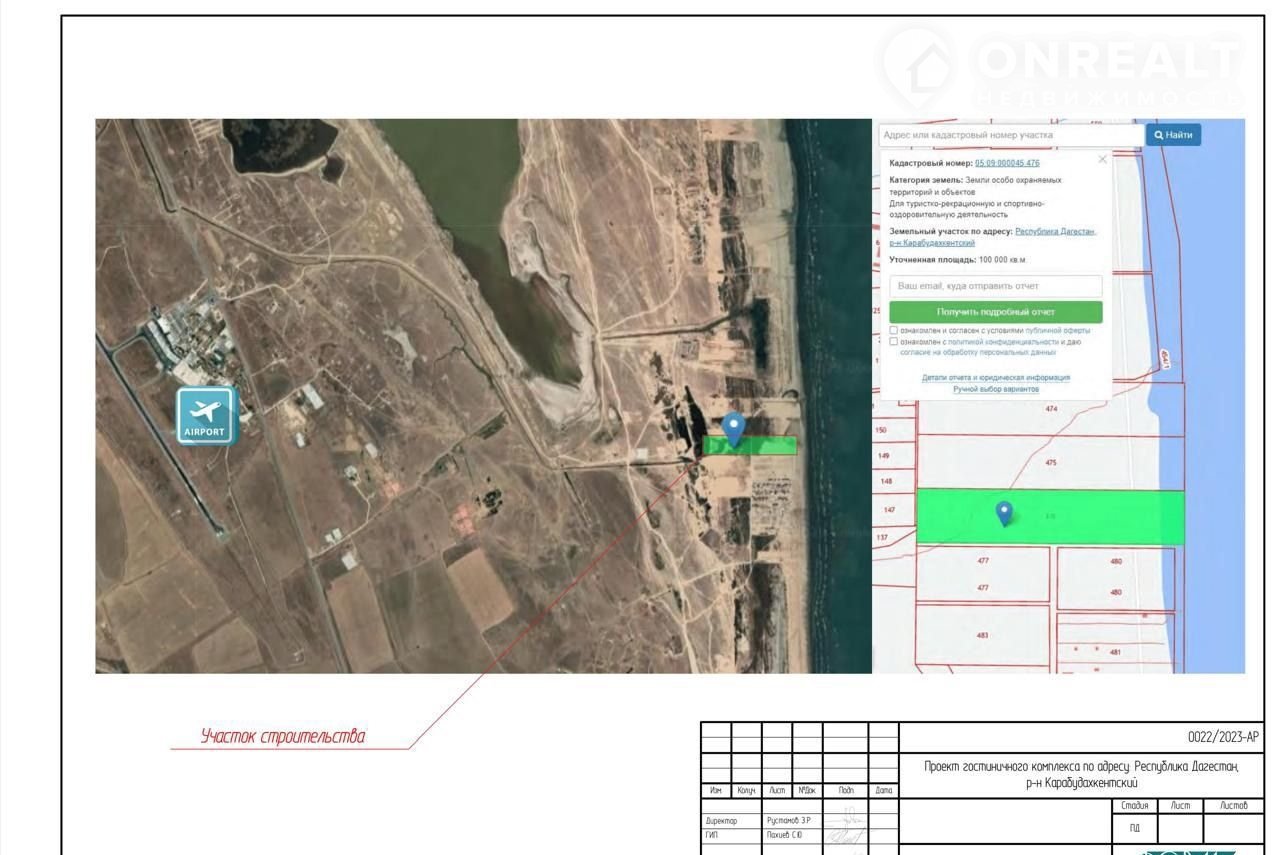This screenshot has width=1280, height=855.
Task: Open the Республика Дагестан address link
Action: pyautogui.click(x=1055, y=231)
